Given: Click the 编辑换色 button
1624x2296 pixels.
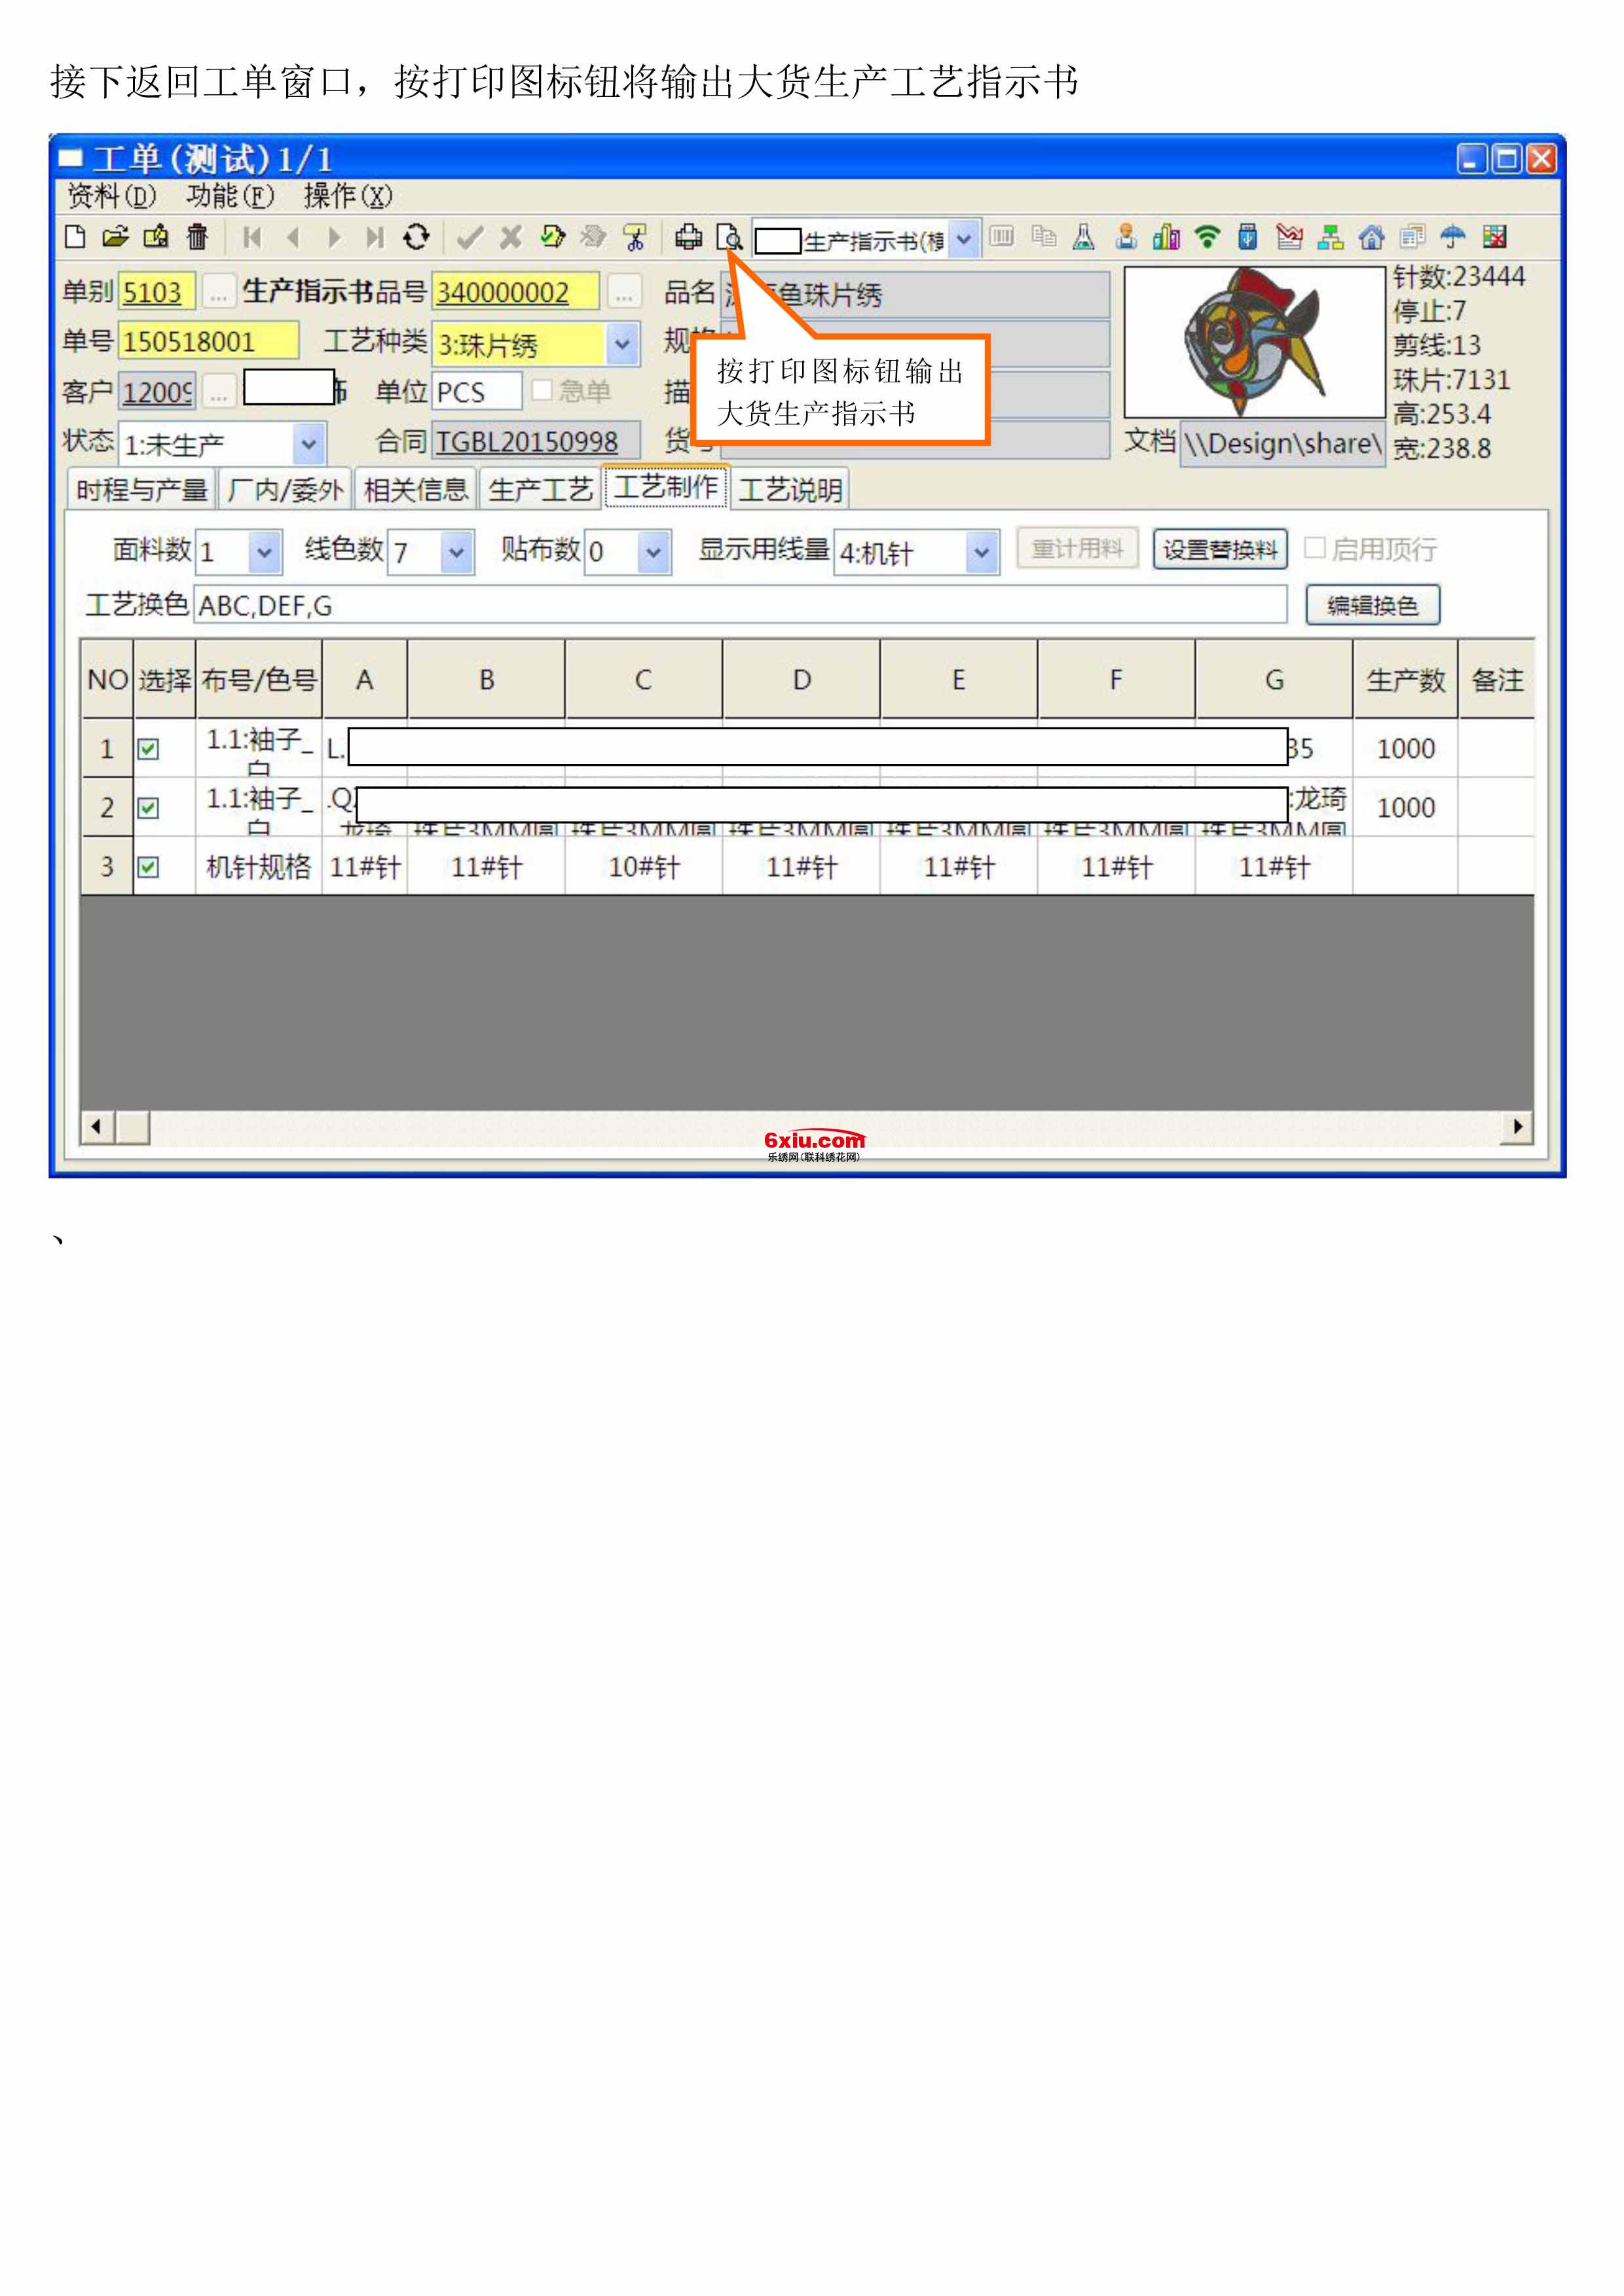Looking at the screenshot, I should coord(1372,605).
